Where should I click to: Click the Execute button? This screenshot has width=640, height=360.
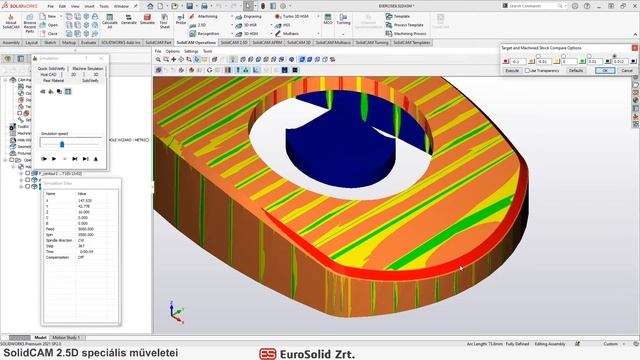tap(512, 71)
